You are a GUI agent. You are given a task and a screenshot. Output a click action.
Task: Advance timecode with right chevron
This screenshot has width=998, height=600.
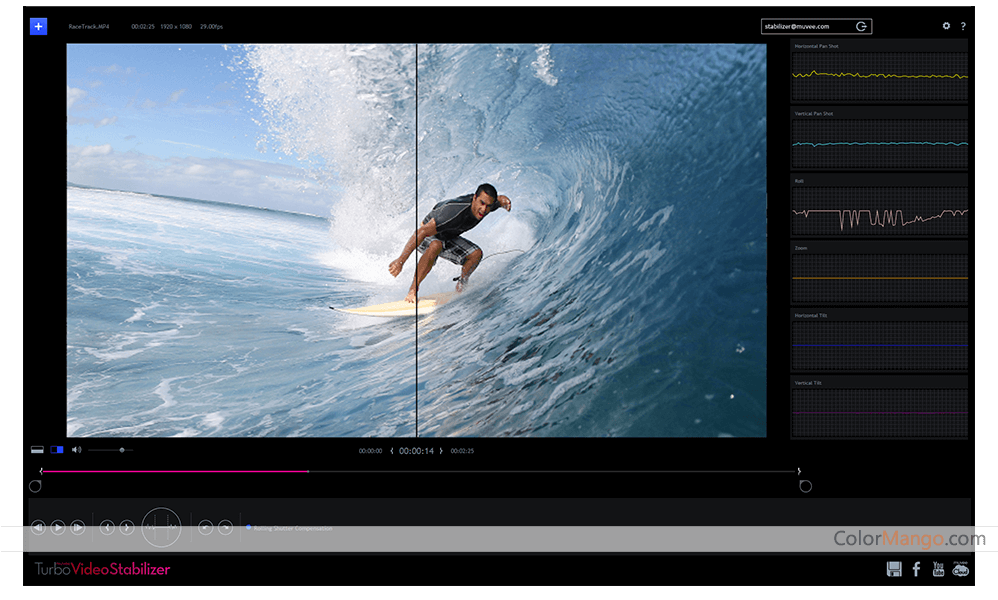pyautogui.click(x=441, y=451)
